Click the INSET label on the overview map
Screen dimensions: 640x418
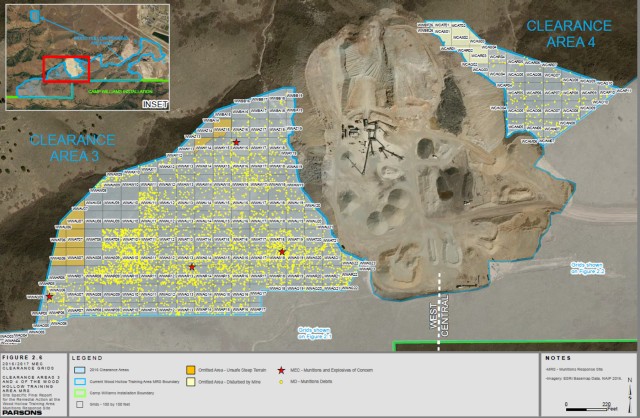click(x=155, y=104)
